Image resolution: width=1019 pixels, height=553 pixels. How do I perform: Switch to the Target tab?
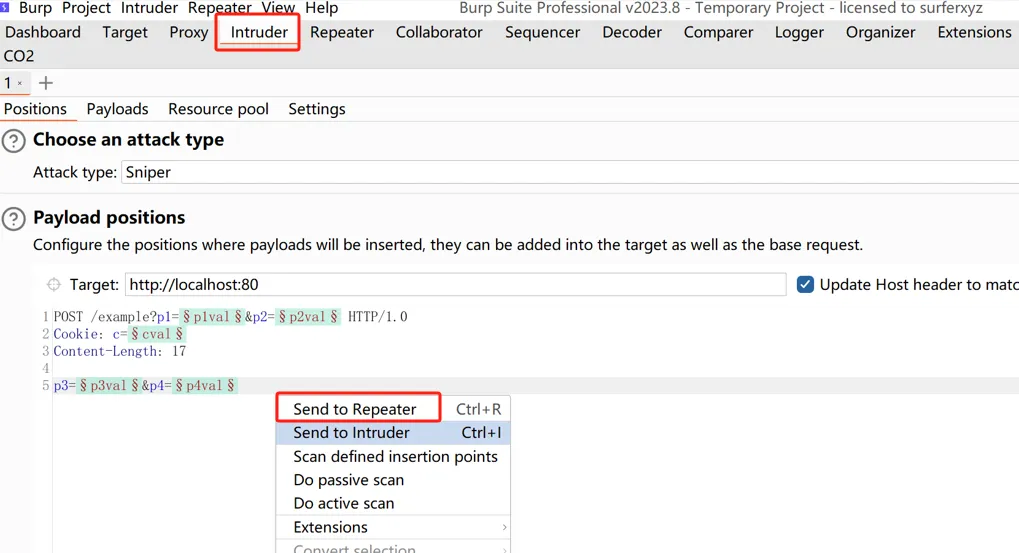[x=125, y=32]
